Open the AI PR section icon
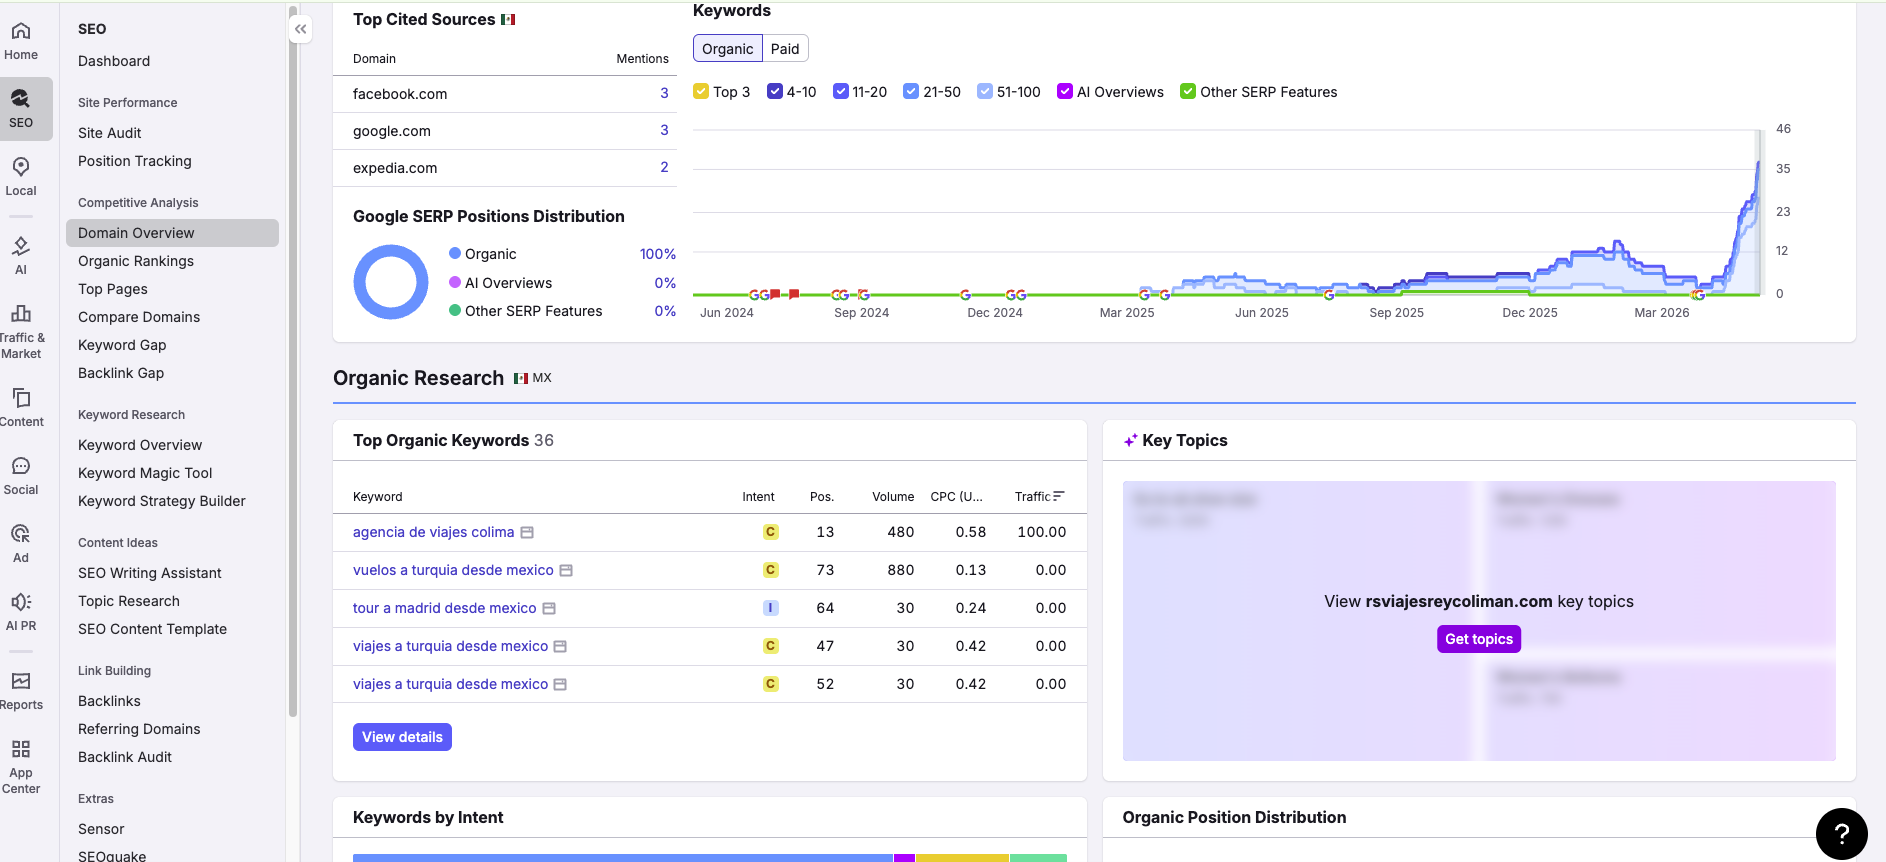 tap(21, 602)
